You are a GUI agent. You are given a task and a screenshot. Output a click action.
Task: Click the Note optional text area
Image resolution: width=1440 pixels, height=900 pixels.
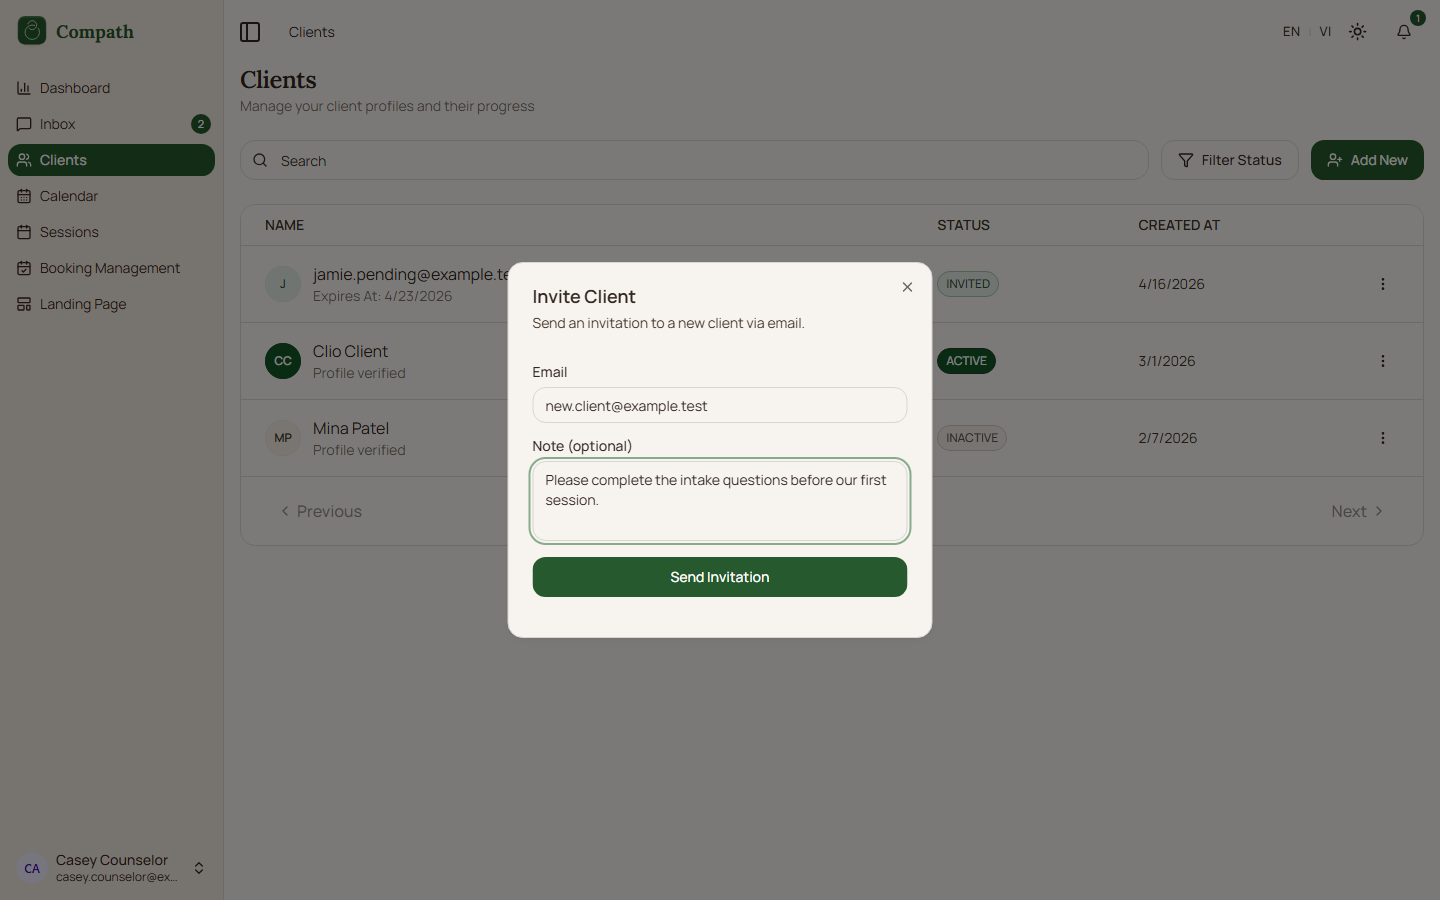[x=719, y=501]
